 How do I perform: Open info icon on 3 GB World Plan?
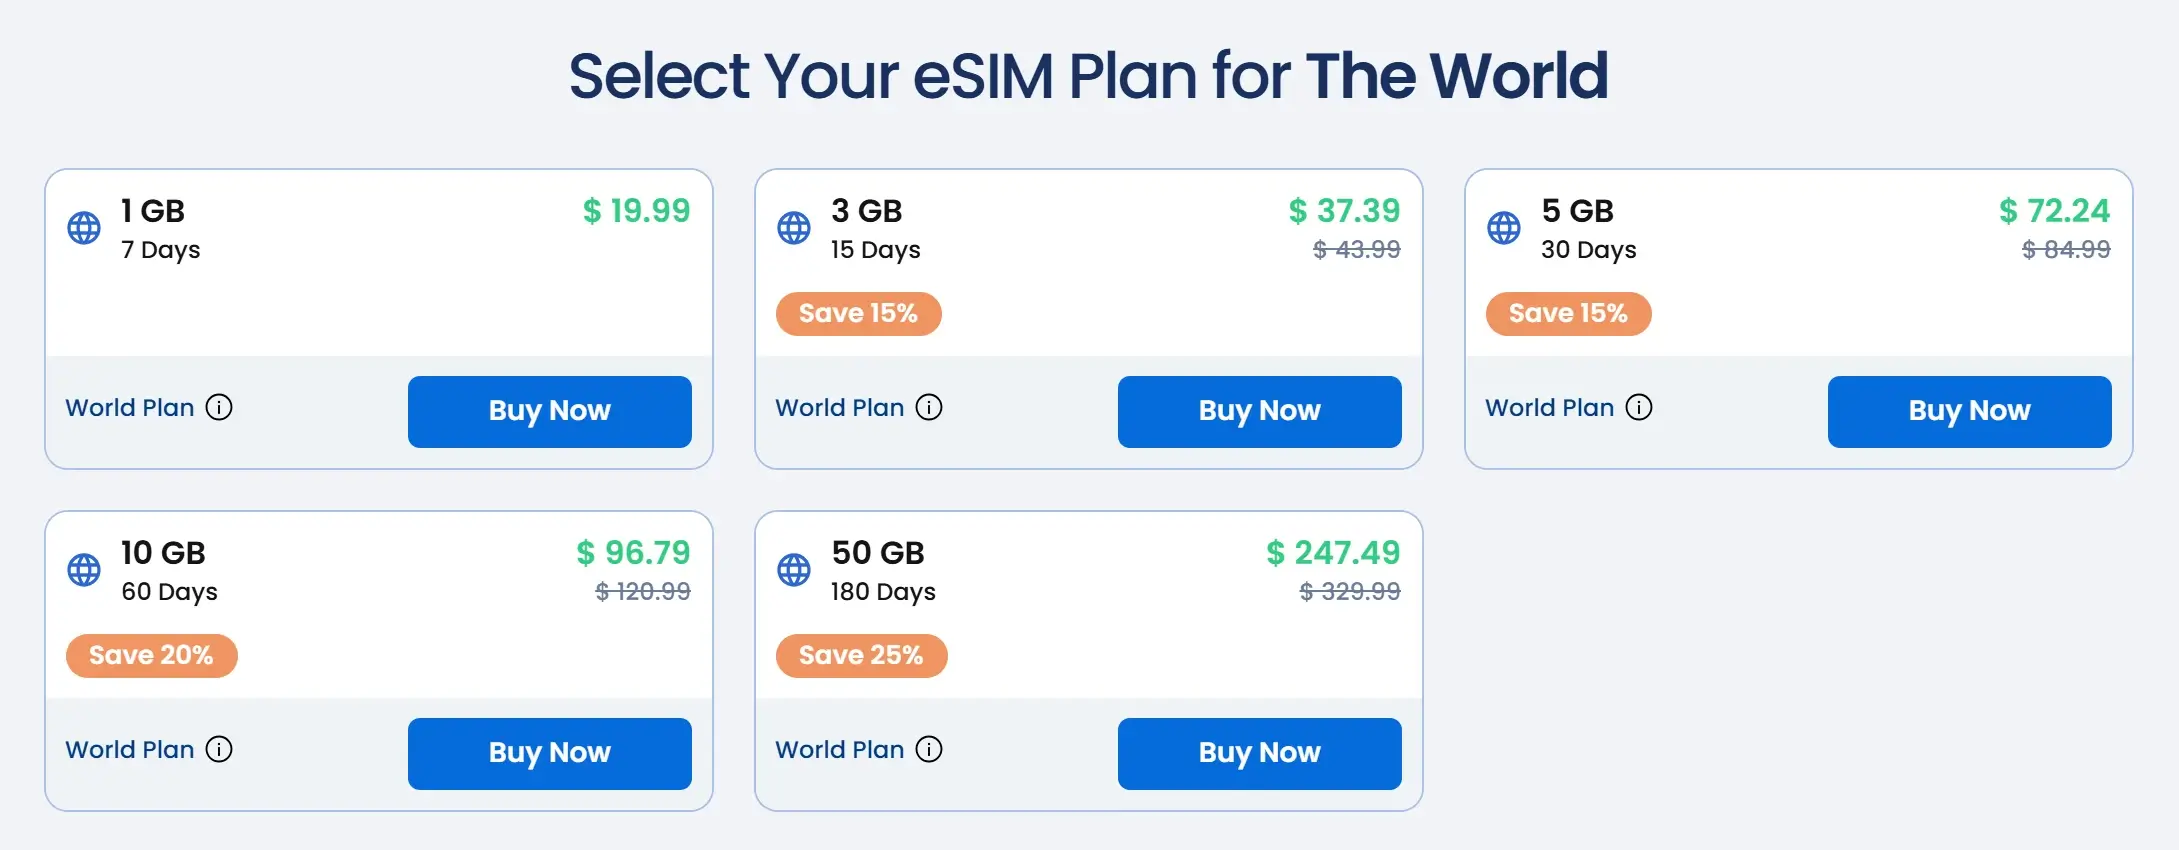929,407
